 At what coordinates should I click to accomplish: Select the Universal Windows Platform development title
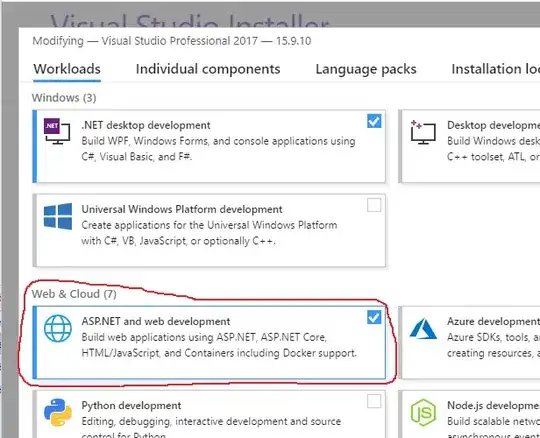(182, 209)
